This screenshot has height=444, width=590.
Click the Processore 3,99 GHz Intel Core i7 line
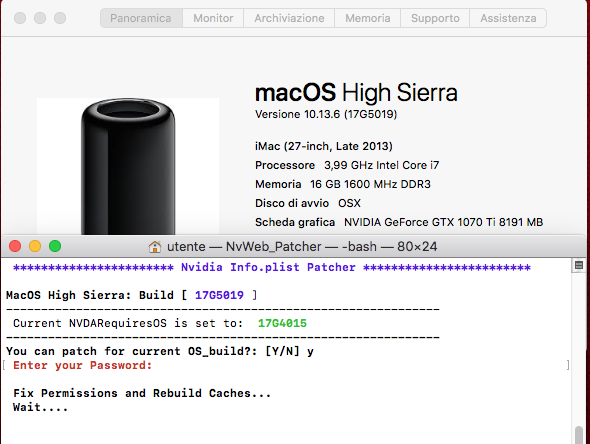pos(347,165)
